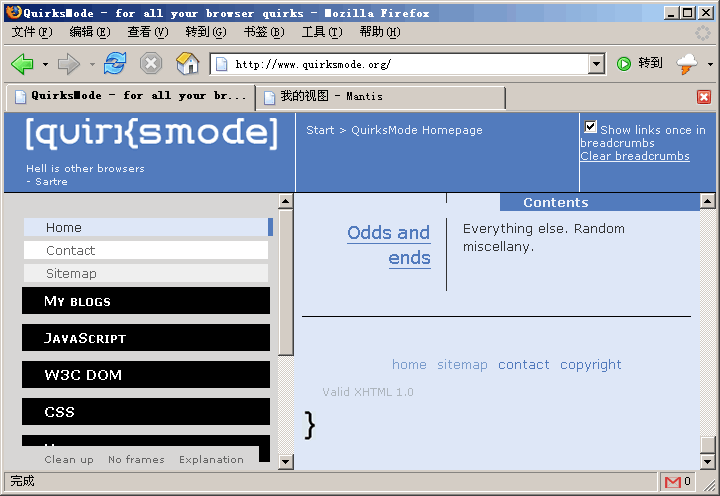The height and width of the screenshot is (496, 720).
Task: Click the Clear breadcrumbs link
Action: (635, 156)
